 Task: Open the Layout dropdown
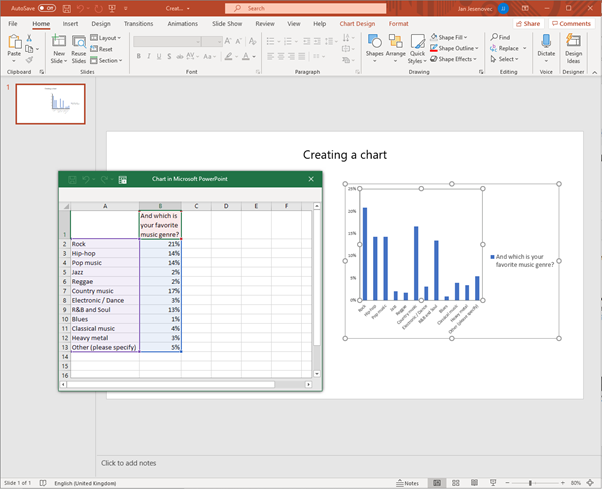[107, 37]
